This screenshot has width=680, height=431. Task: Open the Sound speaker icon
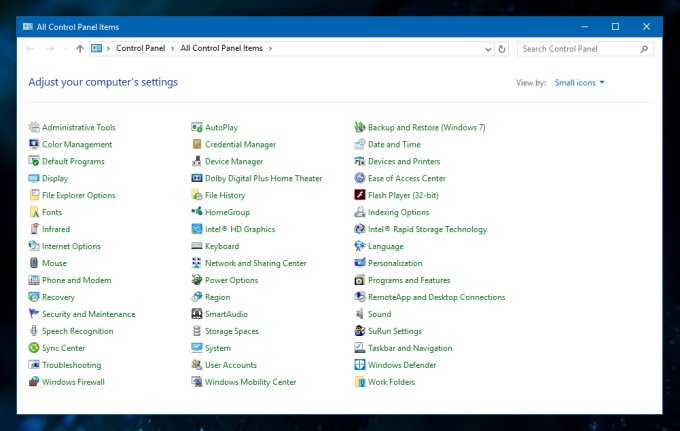point(360,314)
